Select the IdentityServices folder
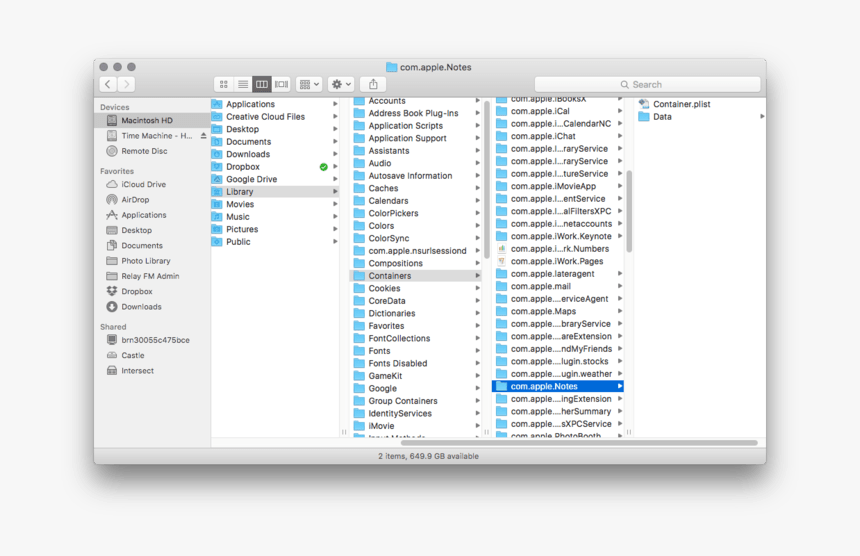Viewport: 860px width, 556px height. click(416, 413)
